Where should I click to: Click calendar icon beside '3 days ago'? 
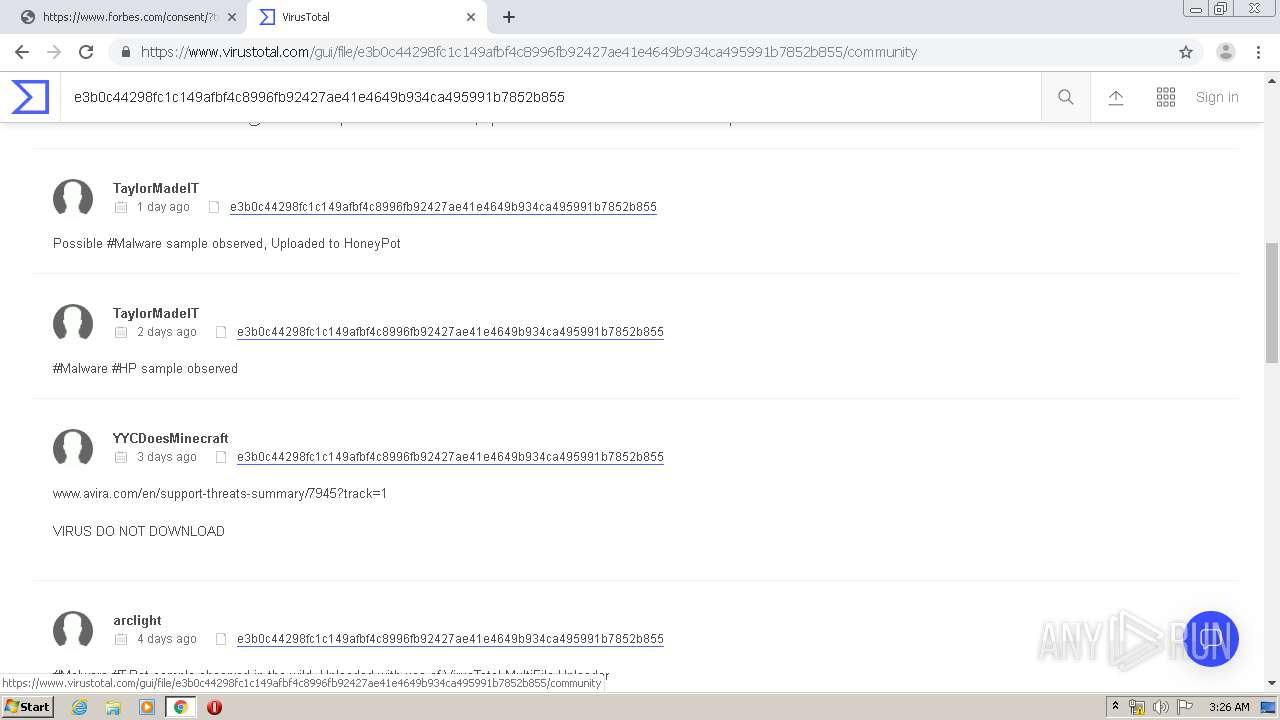coord(121,457)
